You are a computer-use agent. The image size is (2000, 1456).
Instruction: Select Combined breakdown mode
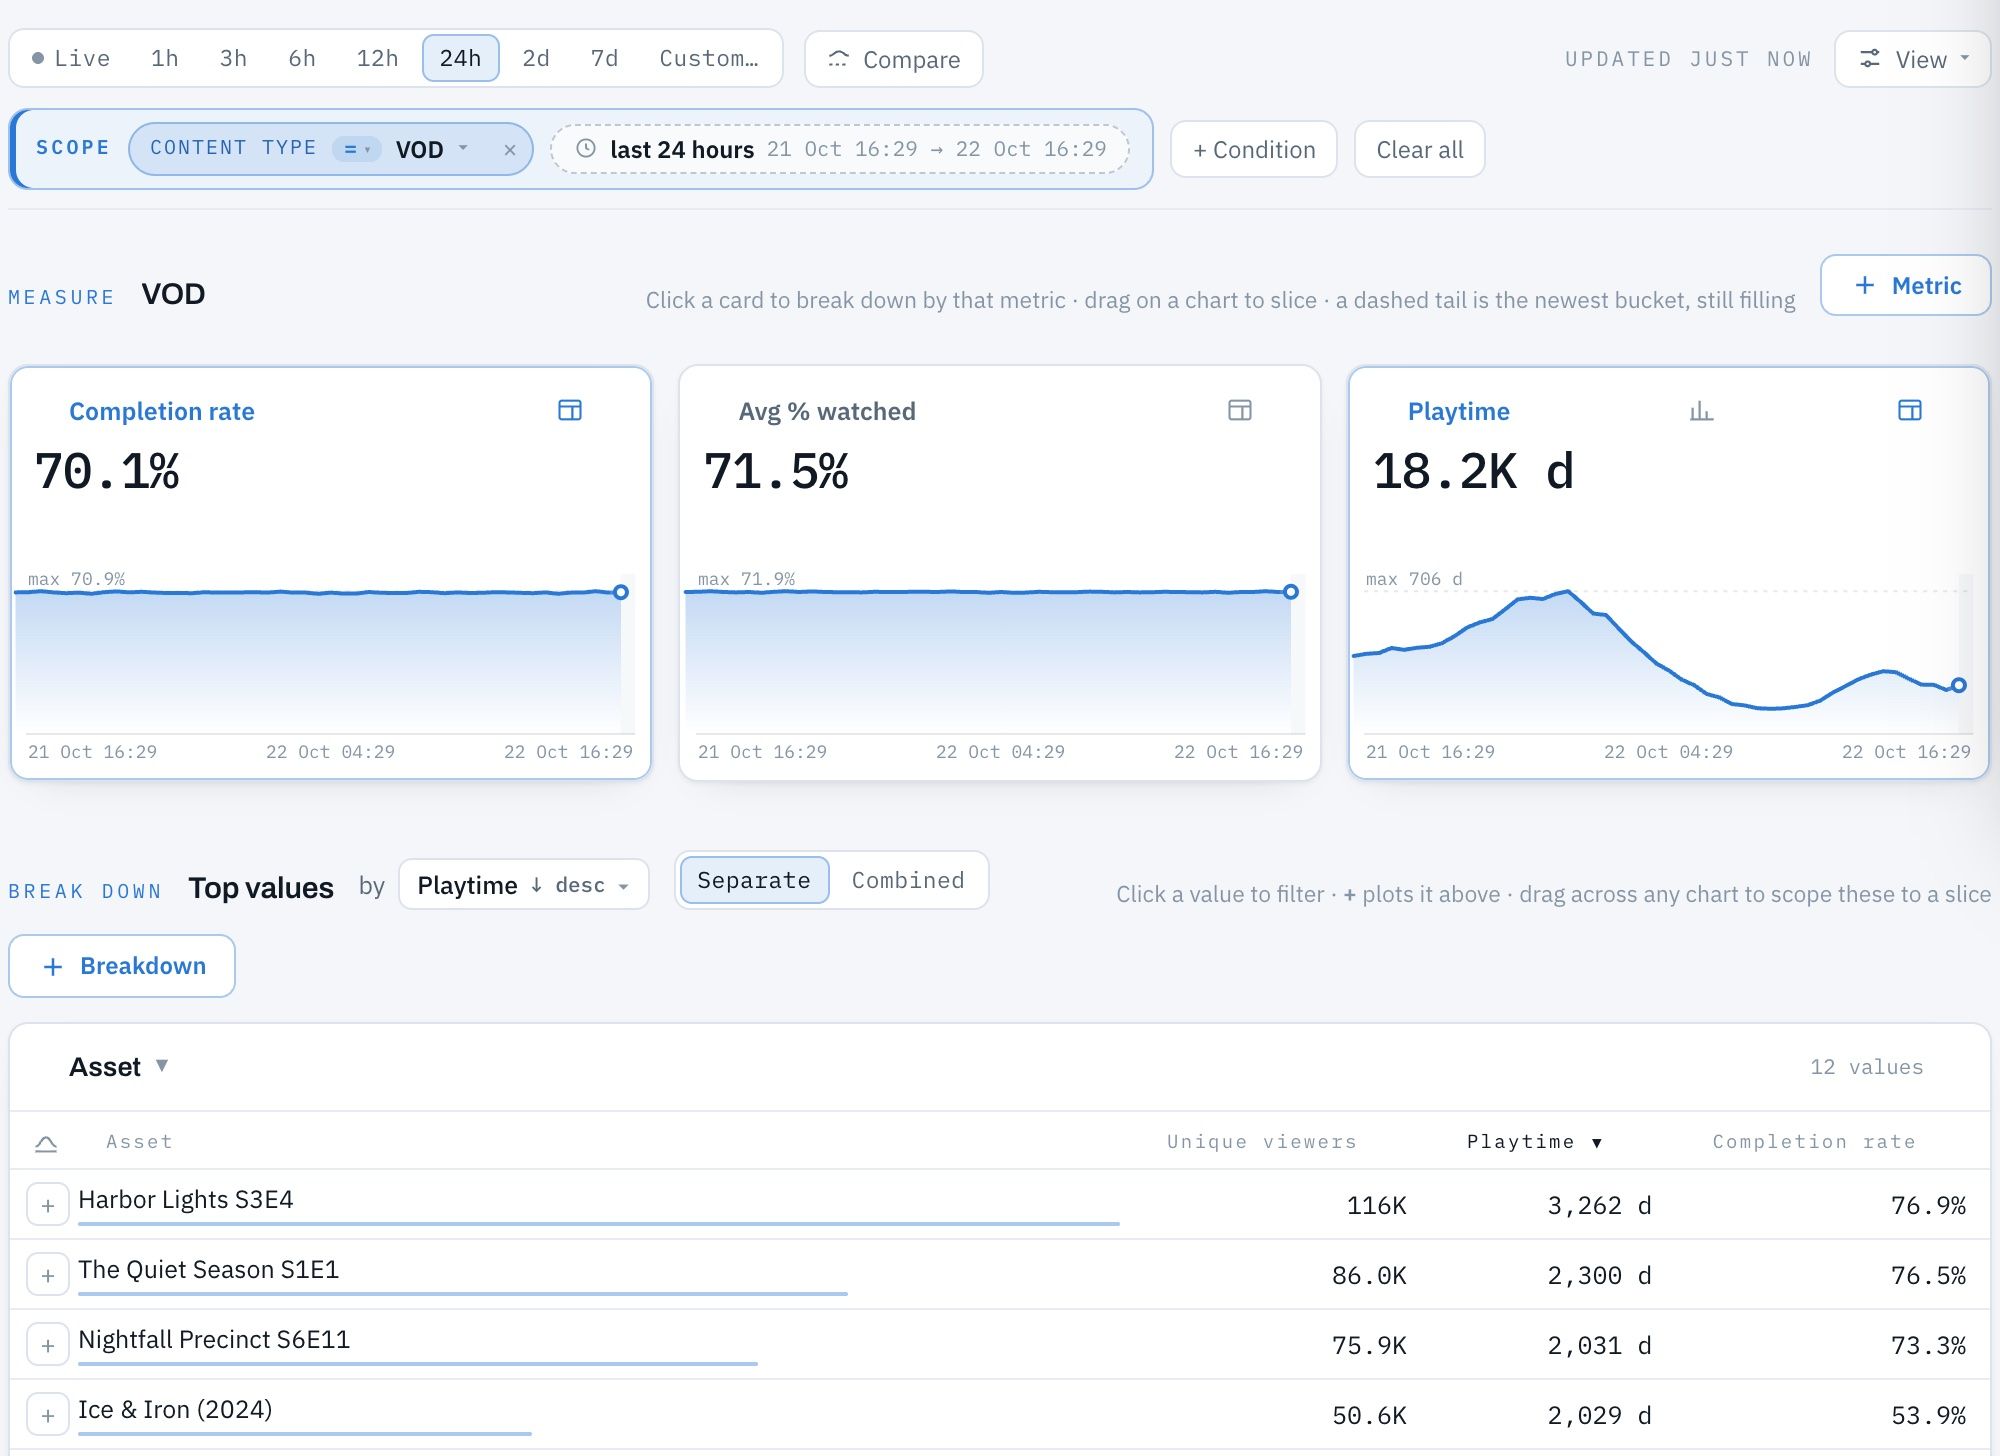908,880
